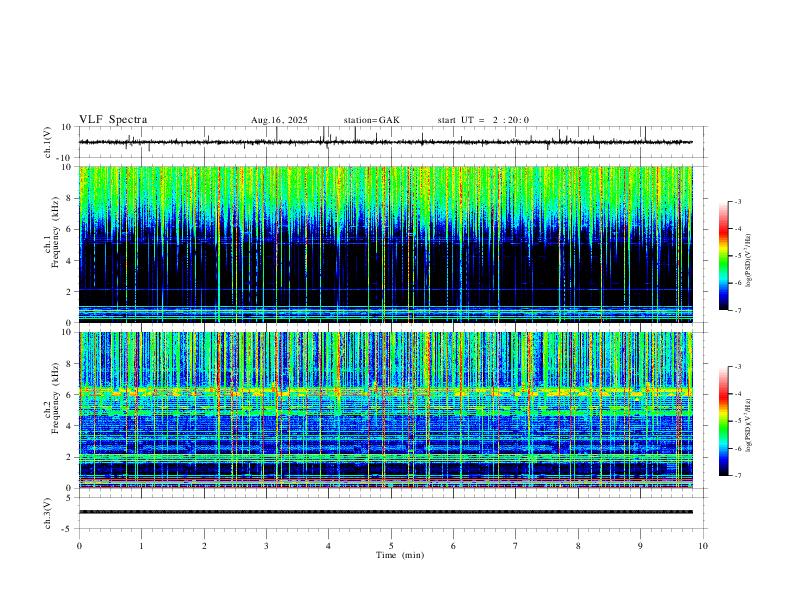The image size is (792, 612).
Task: Click the "ch.1(V)" waveform axis label
Action: [x=48, y=142]
